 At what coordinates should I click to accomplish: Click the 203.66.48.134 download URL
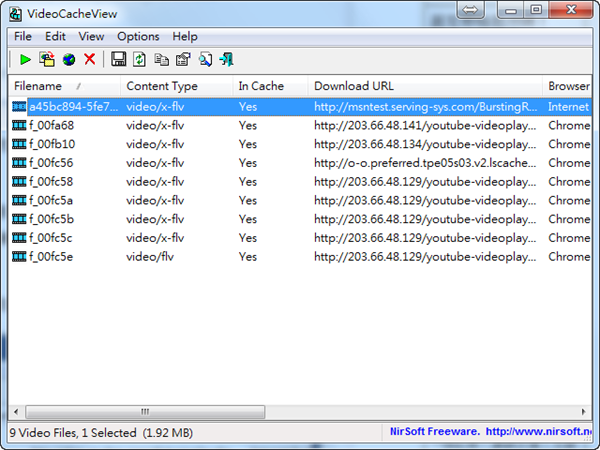point(425,144)
